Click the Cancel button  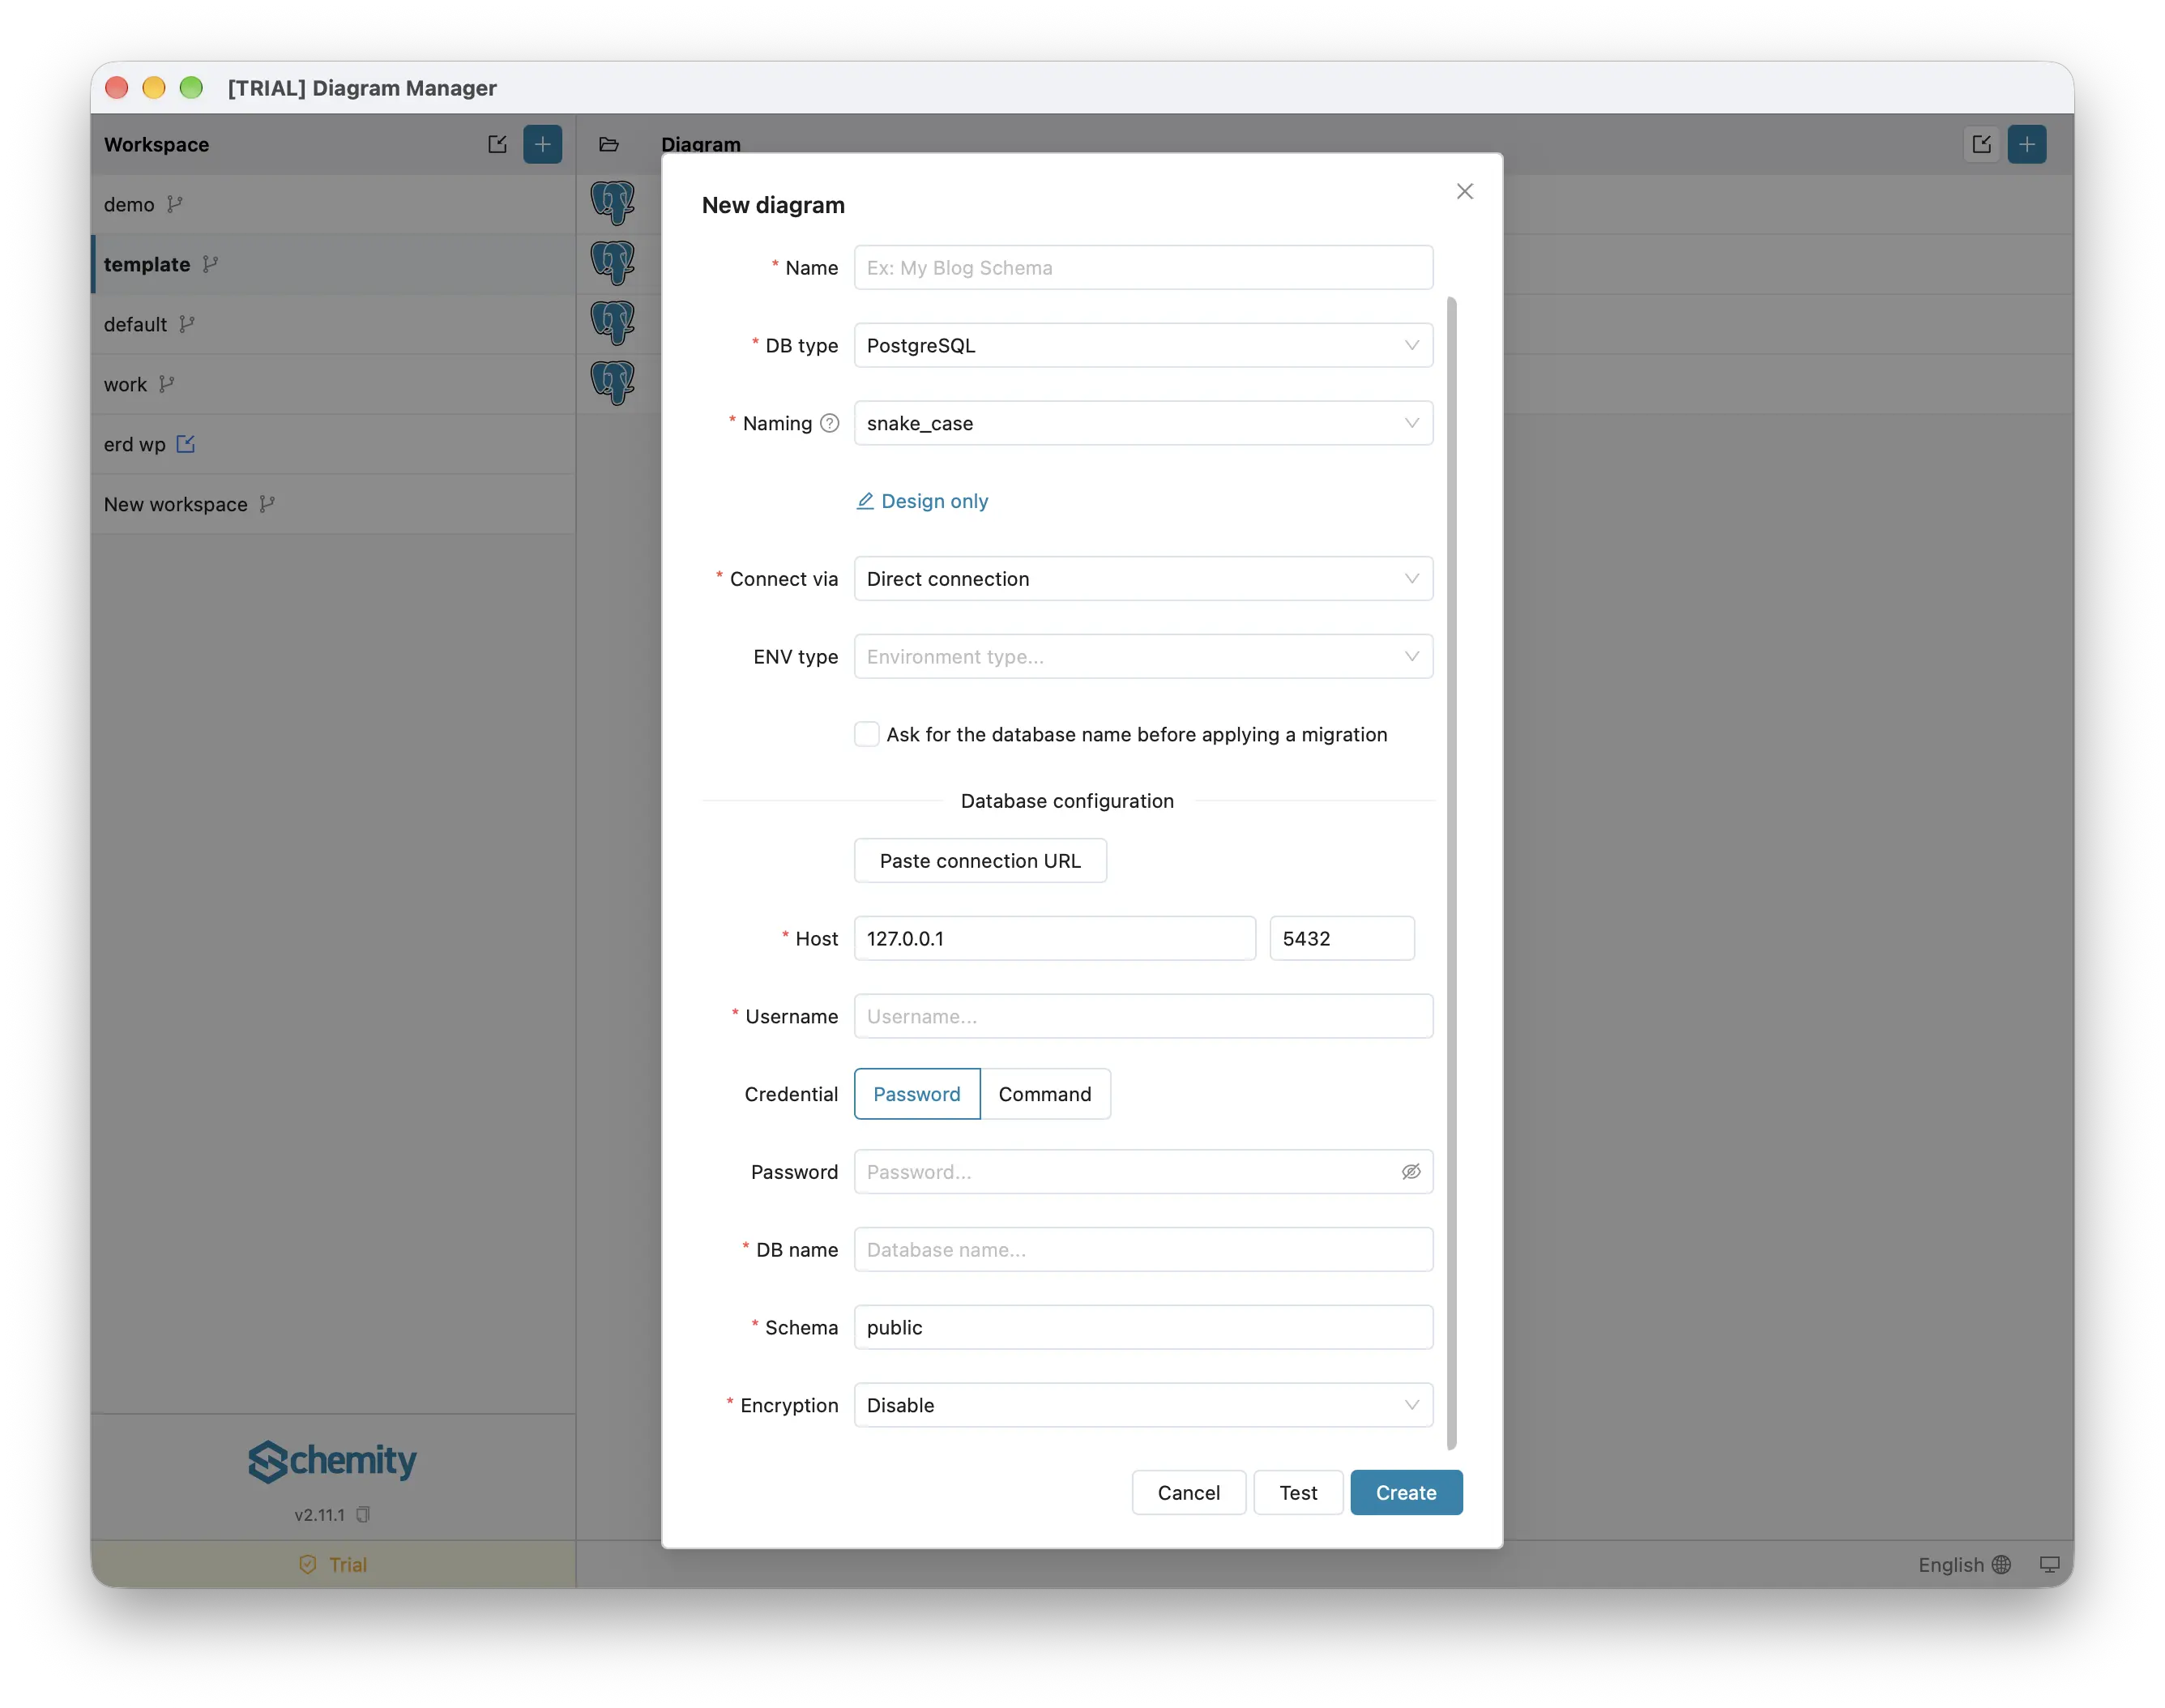[x=1188, y=1492]
